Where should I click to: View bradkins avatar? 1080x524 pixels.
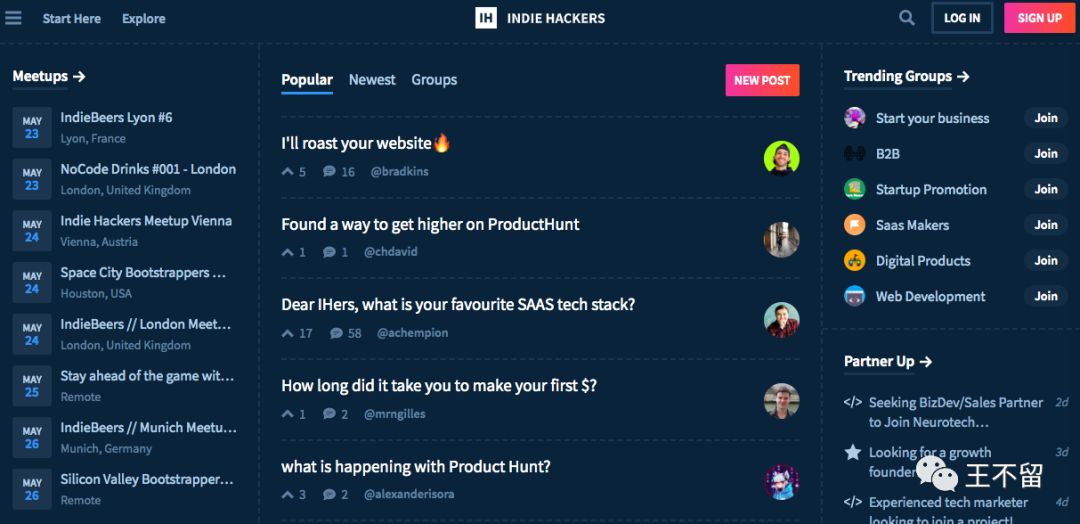pos(782,158)
